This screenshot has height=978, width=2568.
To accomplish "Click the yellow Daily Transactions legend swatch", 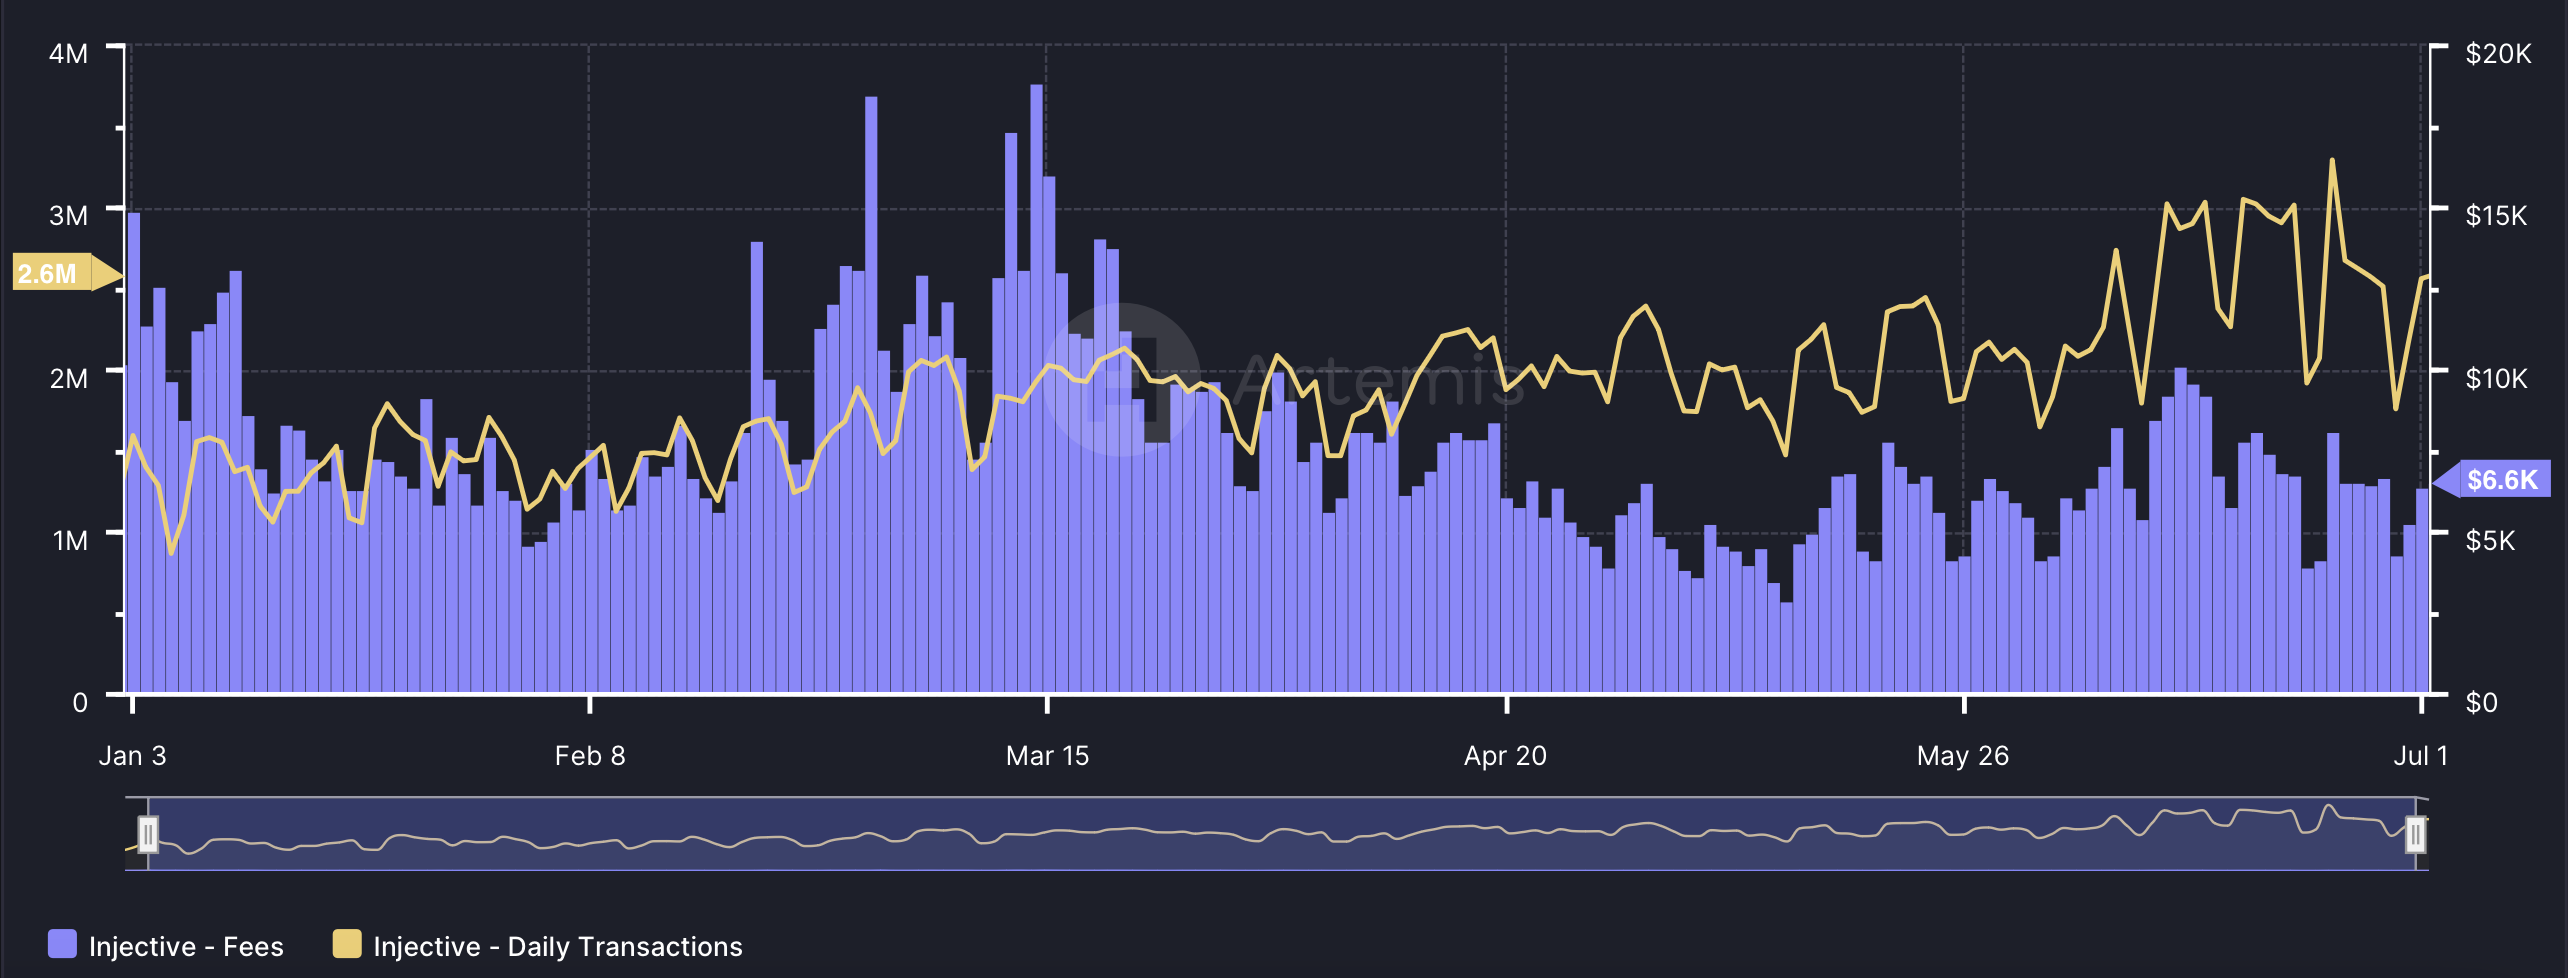I will coord(347,944).
